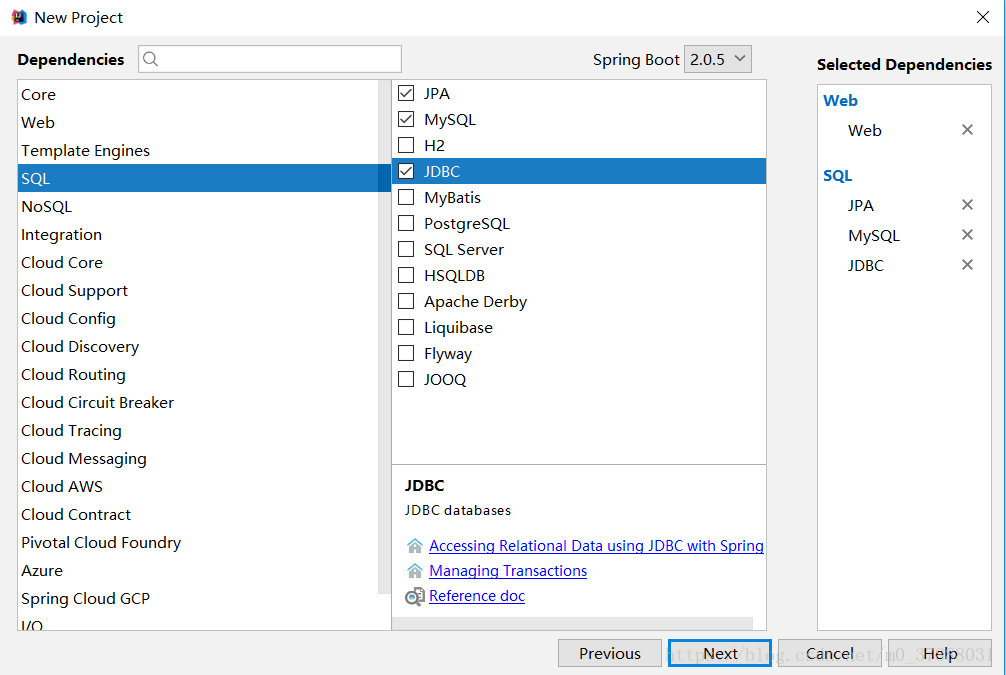
Task: Open the Managing Transactions link
Action: point(507,571)
